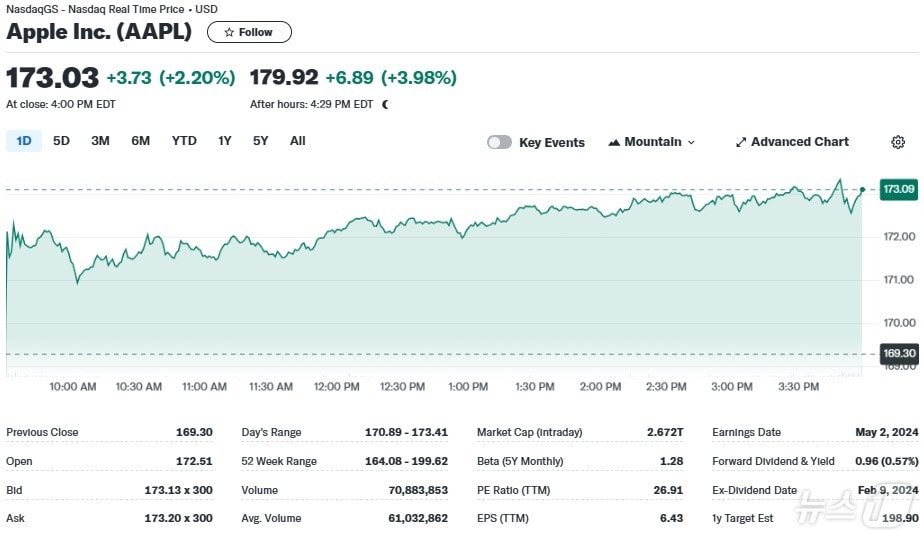Select the All time range
Image resolution: width=924 pixels, height=540 pixels.
tap(297, 141)
